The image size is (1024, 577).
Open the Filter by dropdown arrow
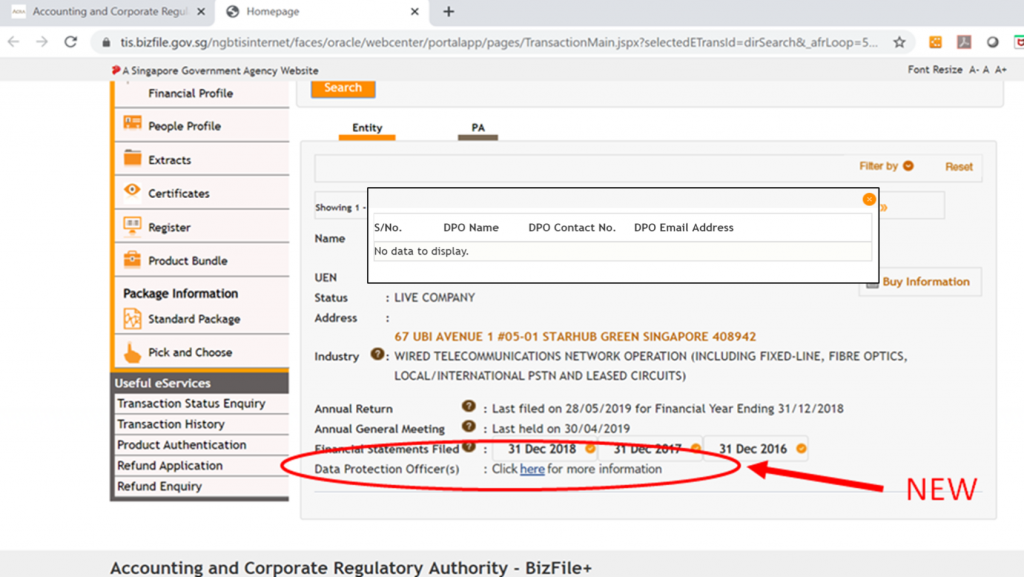click(x=908, y=166)
